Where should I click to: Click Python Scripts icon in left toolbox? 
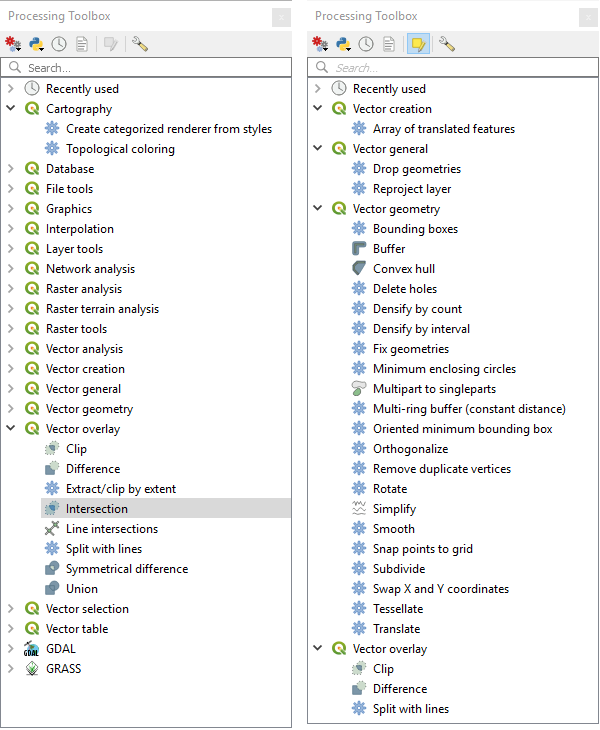click(x=37, y=44)
